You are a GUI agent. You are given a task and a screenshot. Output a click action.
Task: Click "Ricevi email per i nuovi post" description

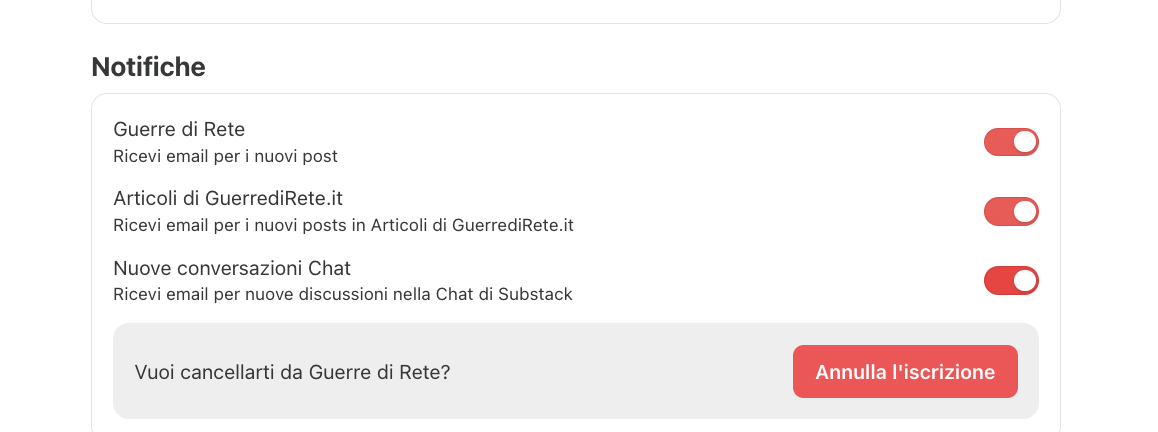(225, 156)
